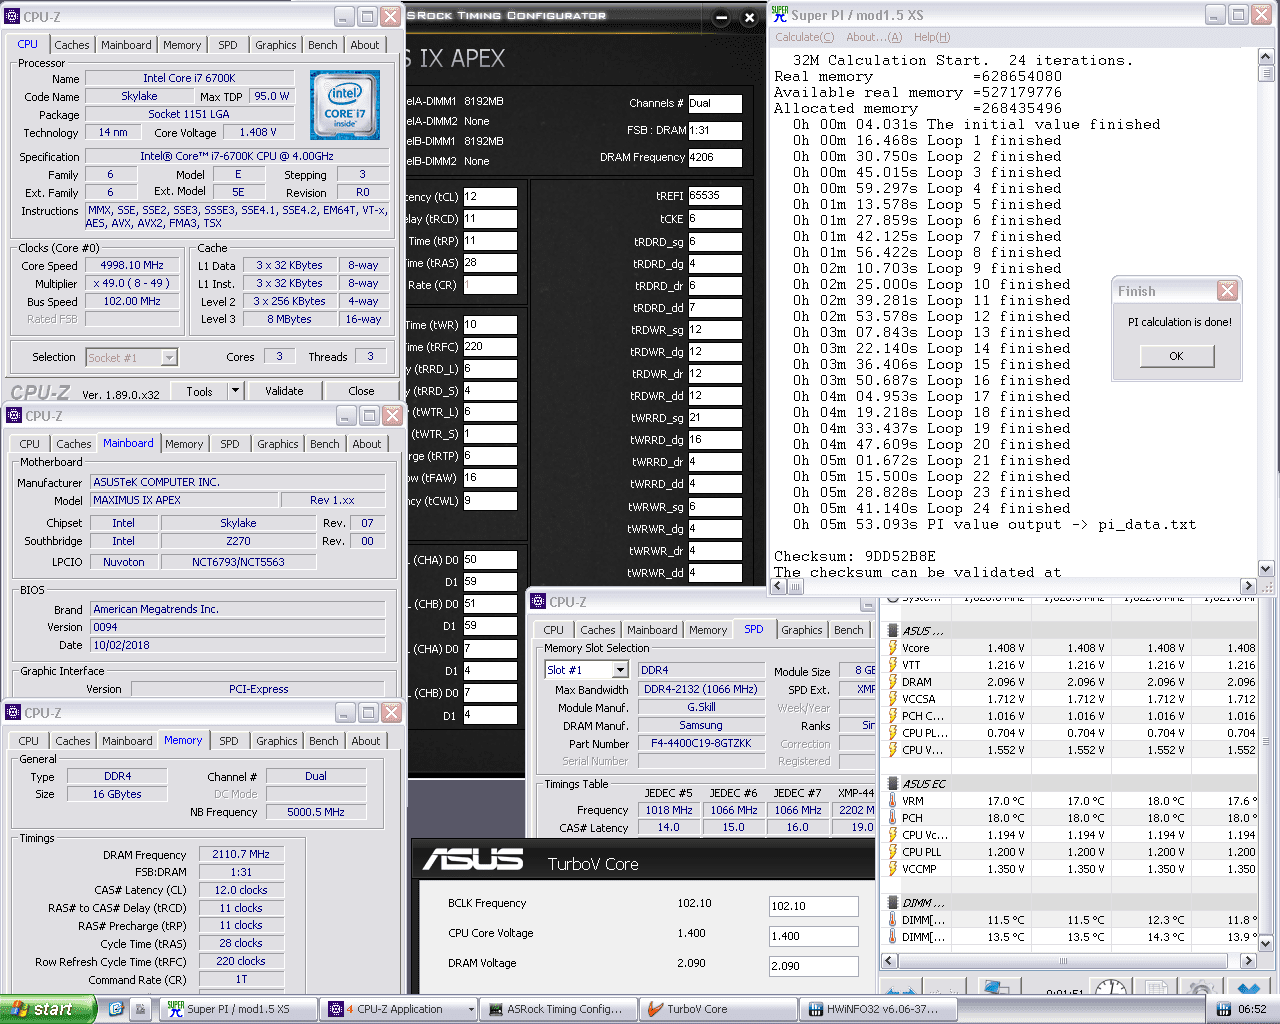
Task: Click the CPU Core Voltage input in TurboV
Action: pos(813,936)
